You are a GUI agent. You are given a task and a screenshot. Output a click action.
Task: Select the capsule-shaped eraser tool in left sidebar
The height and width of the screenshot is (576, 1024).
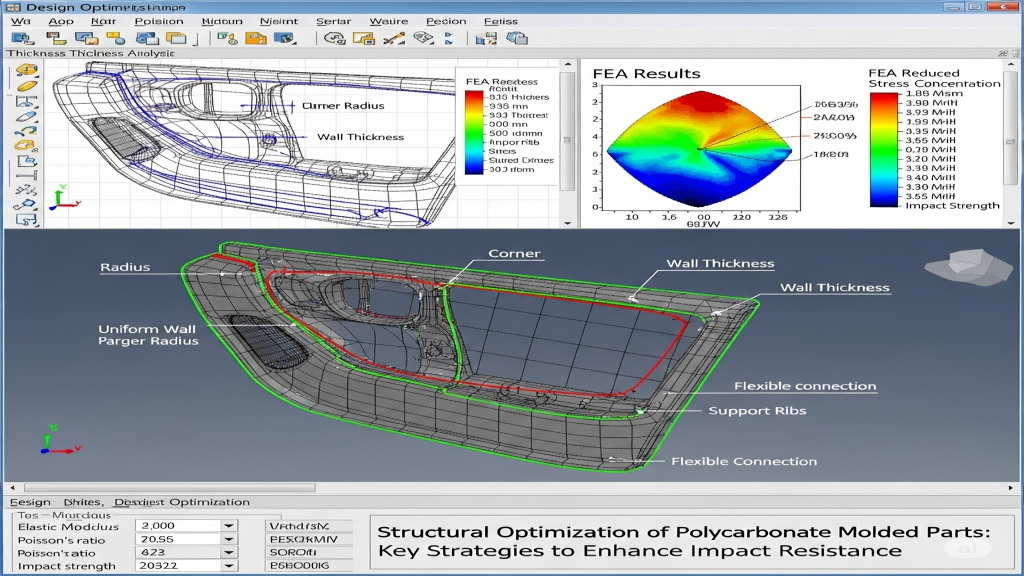point(27,117)
